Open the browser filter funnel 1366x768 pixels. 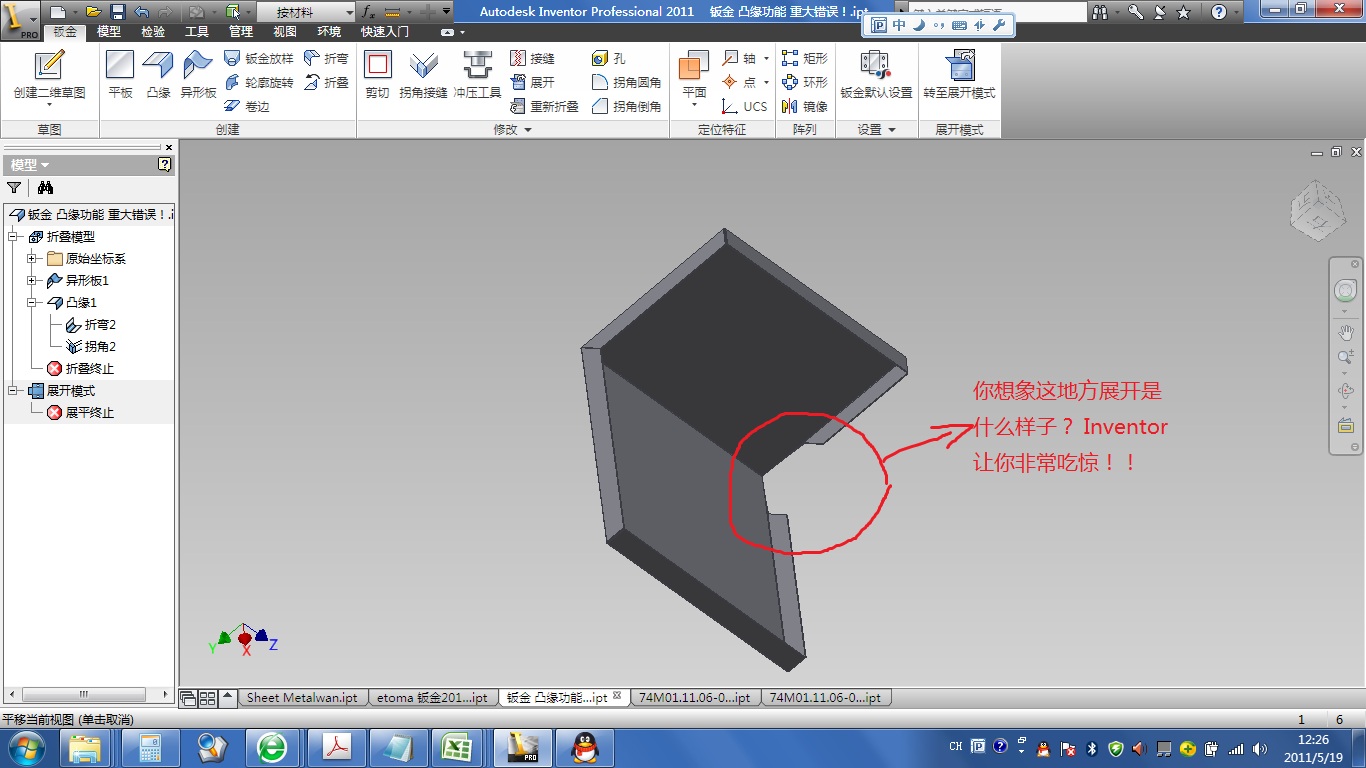[x=14, y=187]
